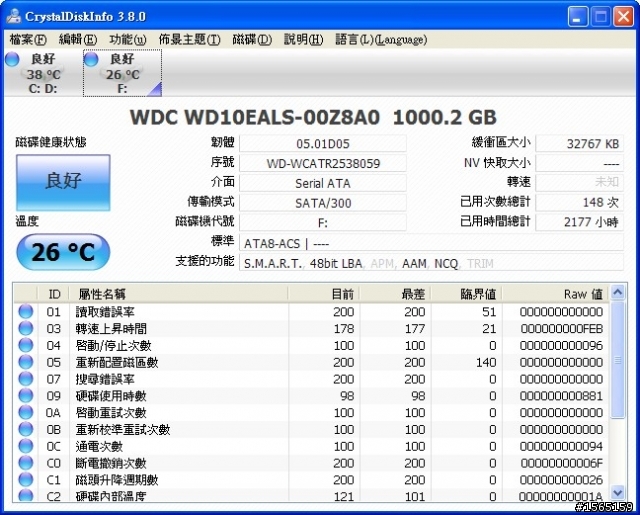Click the 屬性名稱 column header
Image resolution: width=640 pixels, height=515 pixels.
coord(178,294)
